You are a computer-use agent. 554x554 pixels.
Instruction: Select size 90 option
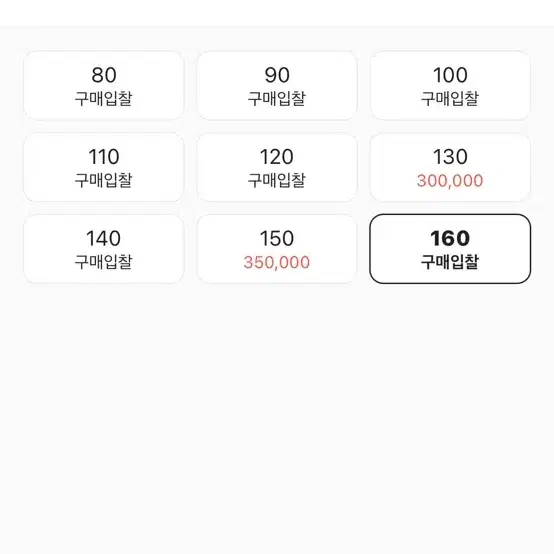(x=277, y=86)
